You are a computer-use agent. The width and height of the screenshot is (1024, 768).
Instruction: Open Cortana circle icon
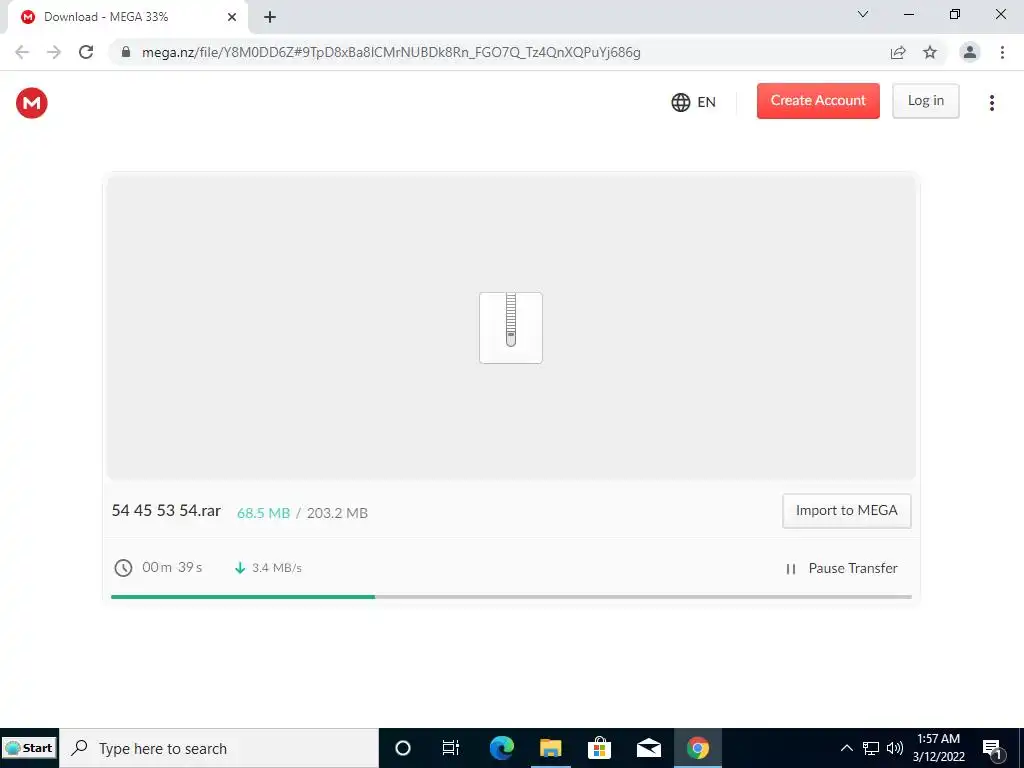pos(403,748)
